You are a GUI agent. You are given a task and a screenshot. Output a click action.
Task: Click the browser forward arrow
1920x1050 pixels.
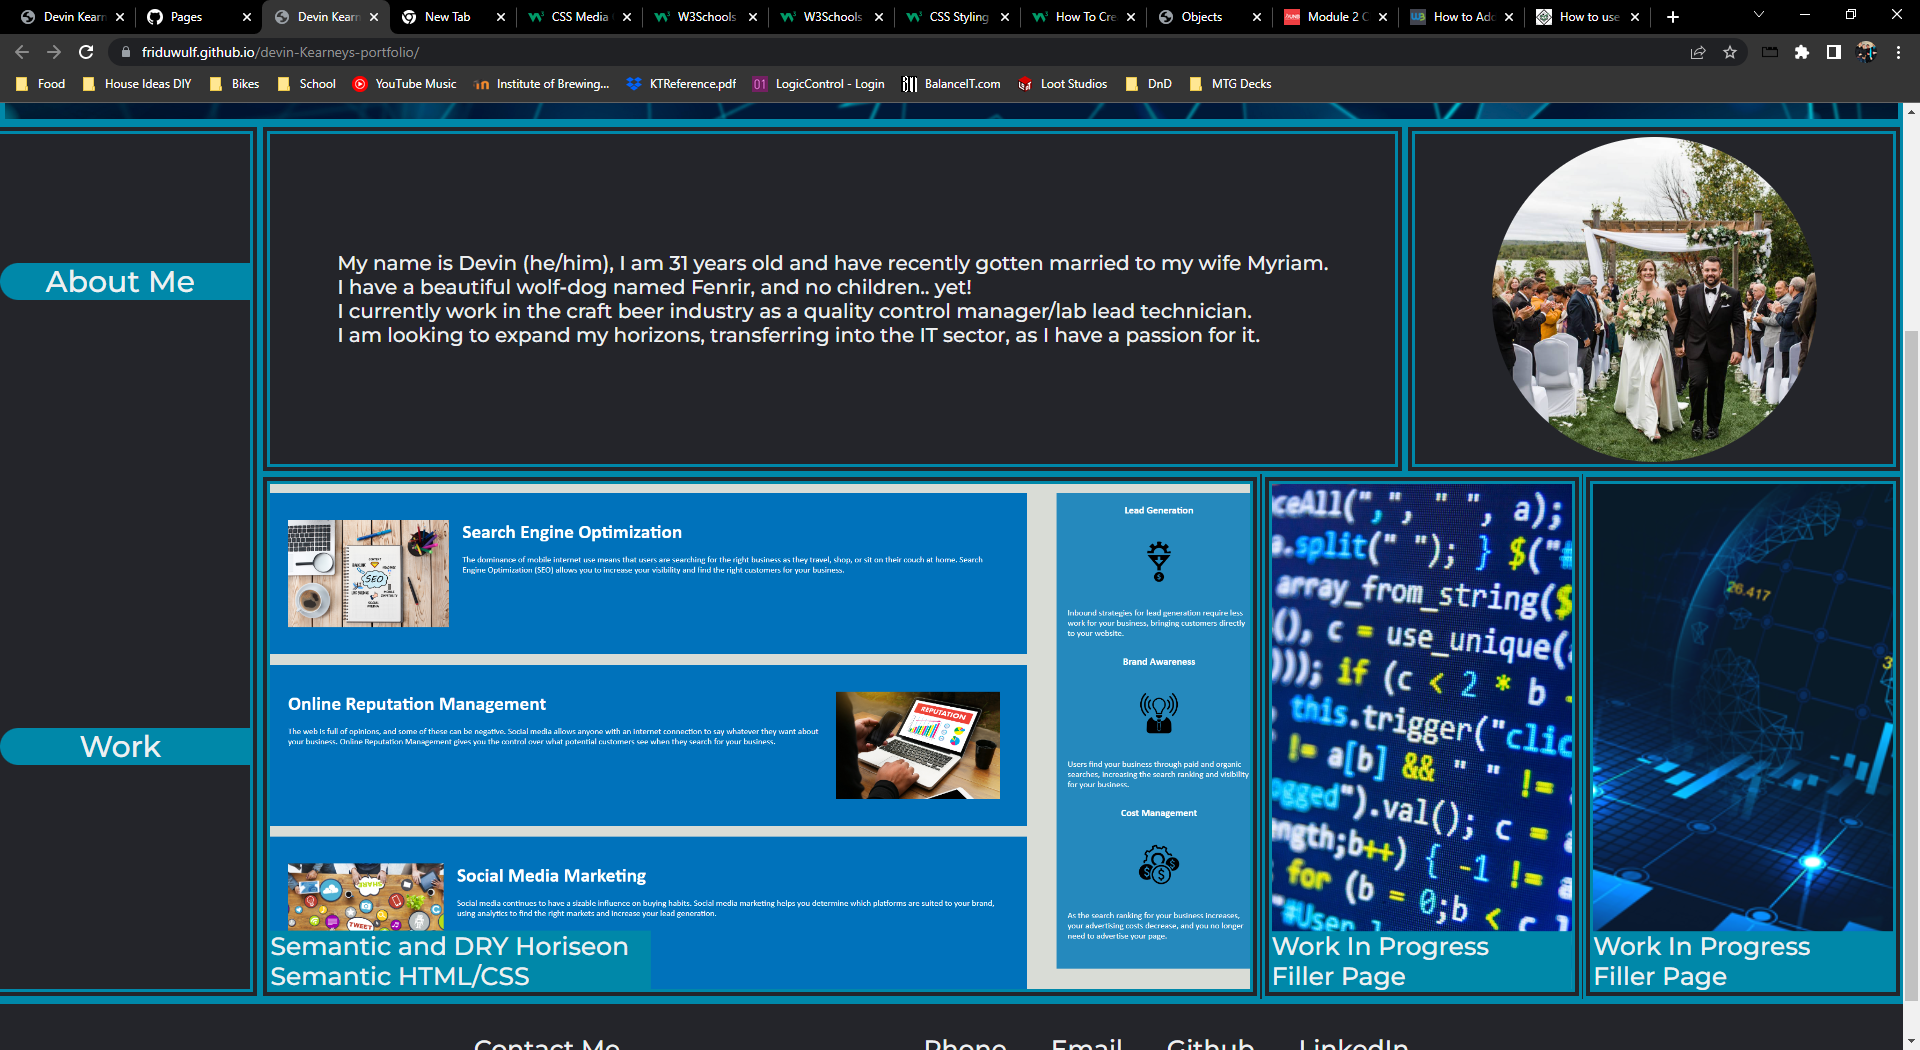click(x=54, y=52)
